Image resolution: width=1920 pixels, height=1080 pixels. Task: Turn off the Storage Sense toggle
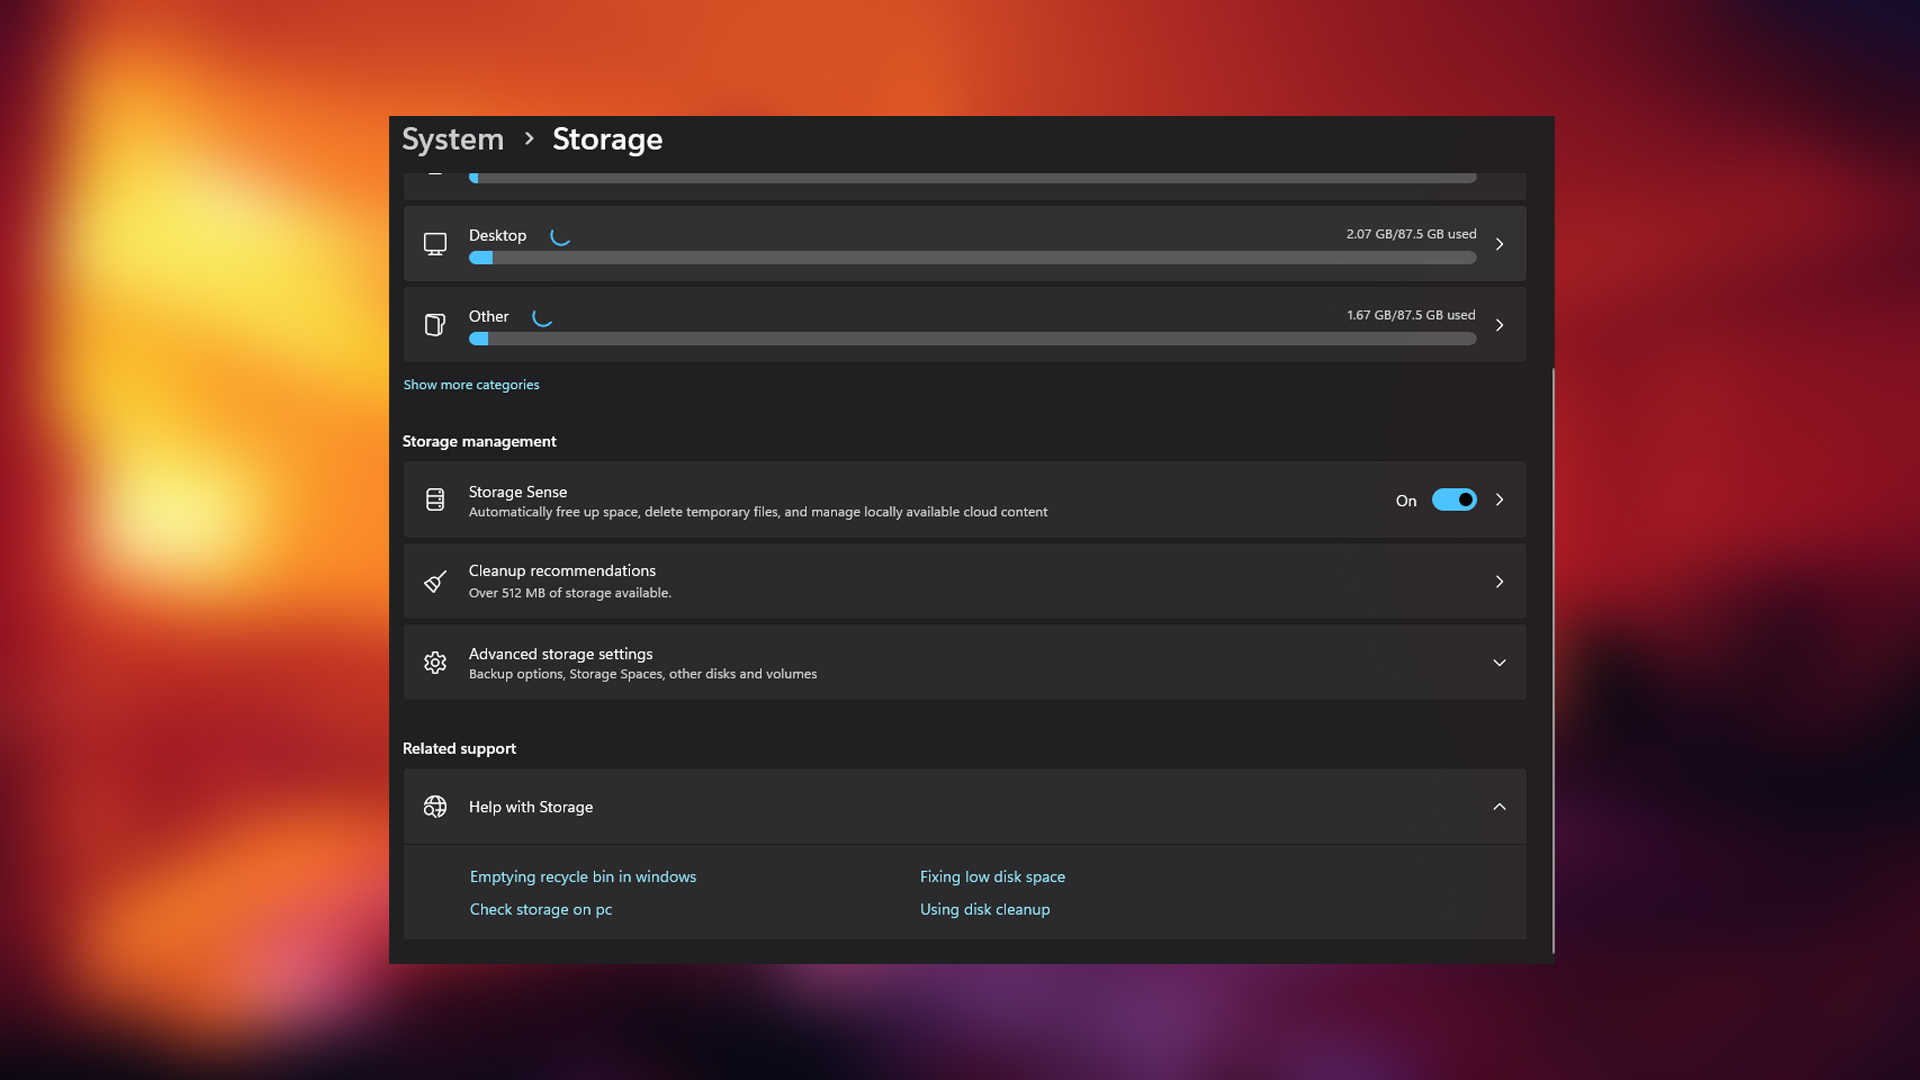tap(1454, 500)
